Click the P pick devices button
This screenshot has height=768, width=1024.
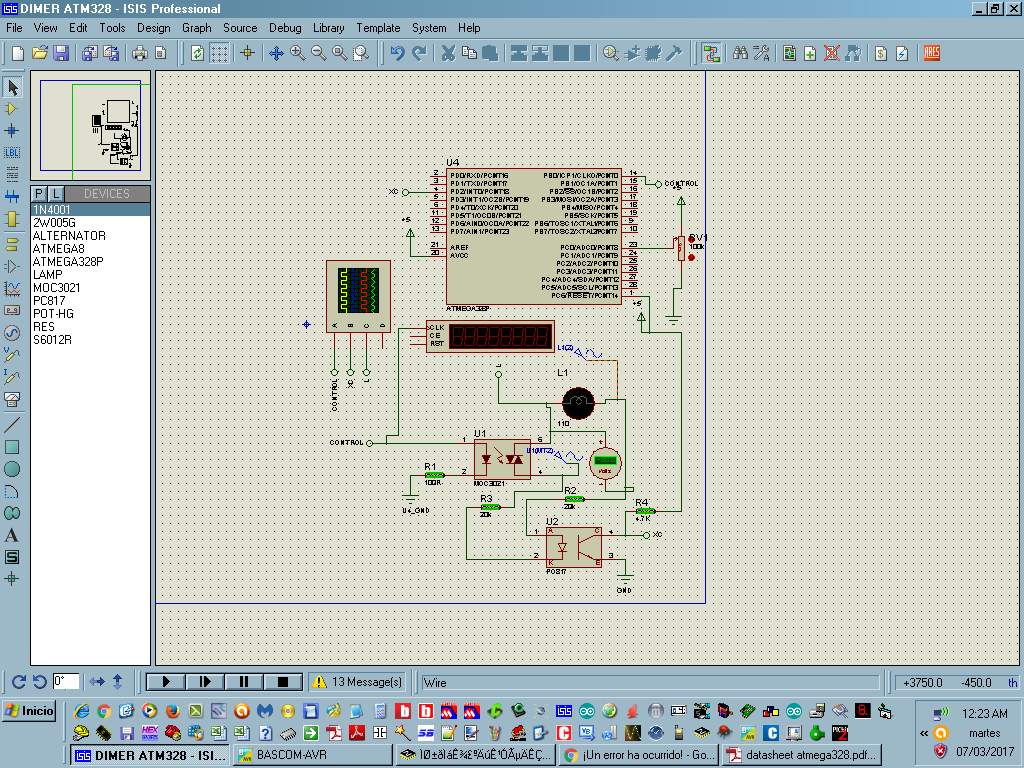pyautogui.click(x=39, y=194)
